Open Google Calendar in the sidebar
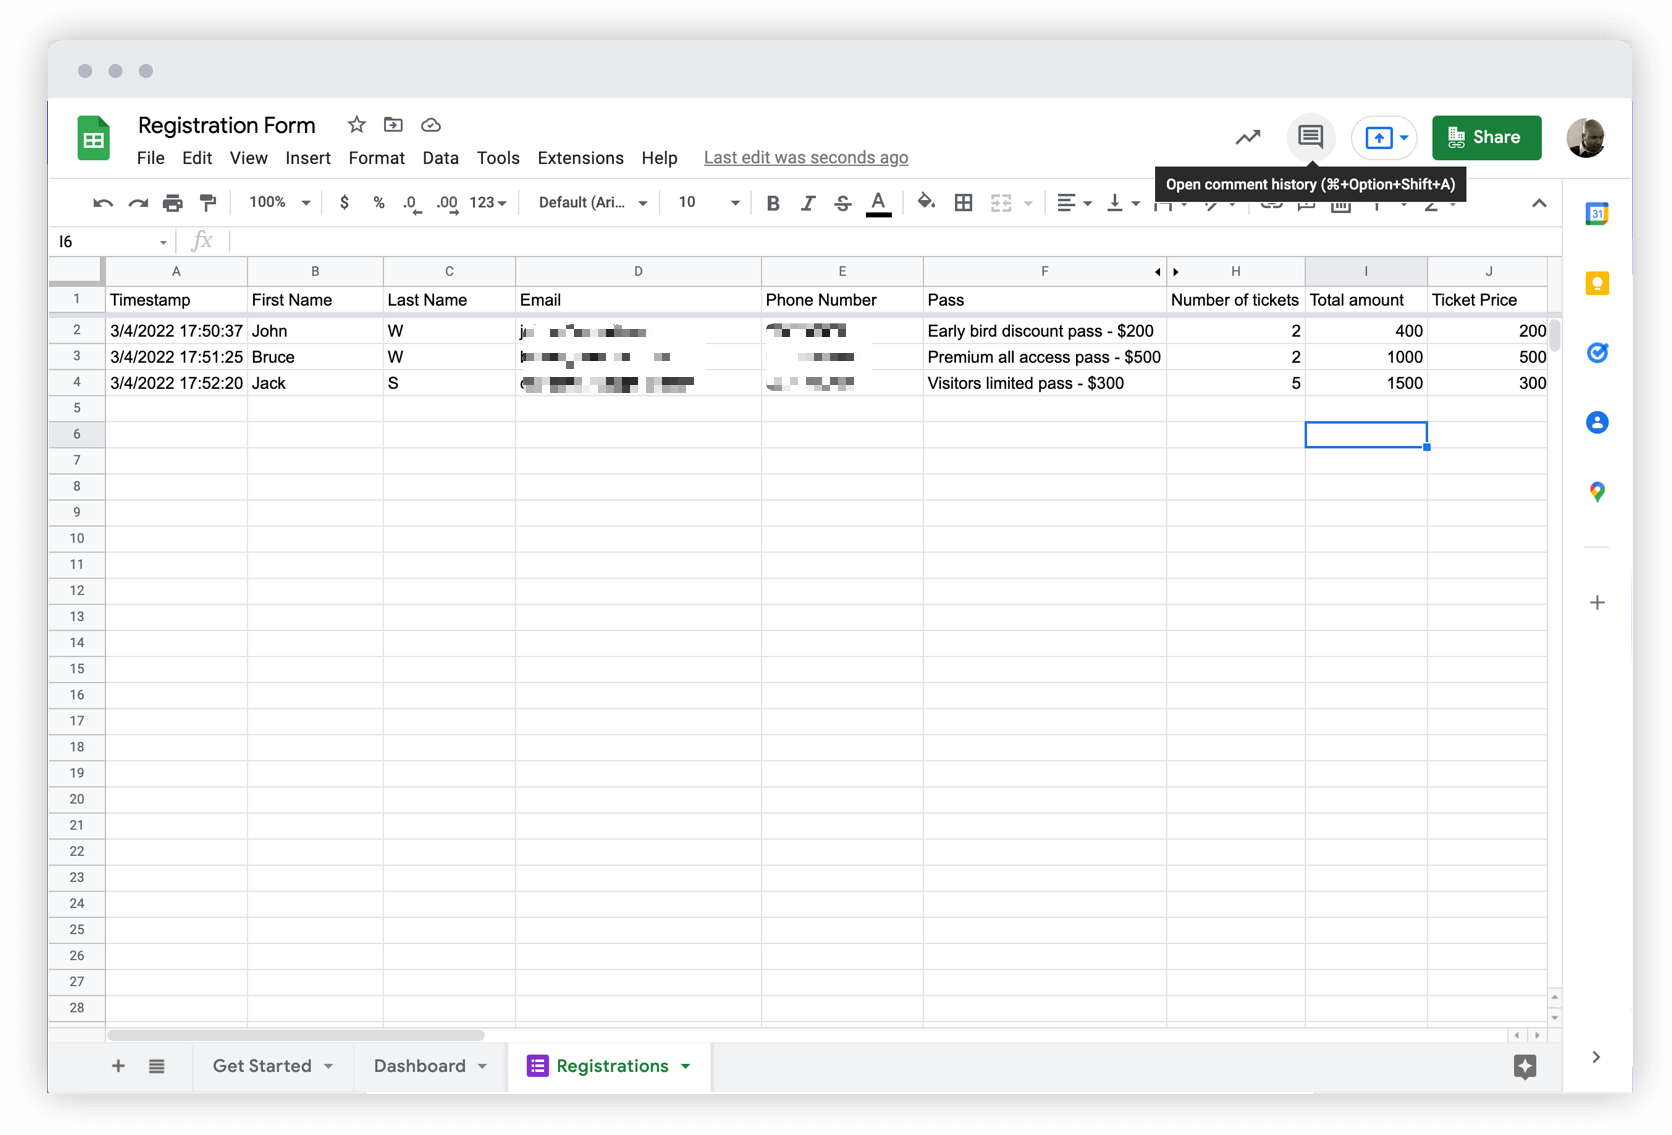Screen dimensions: 1672x1135 click(x=1597, y=213)
